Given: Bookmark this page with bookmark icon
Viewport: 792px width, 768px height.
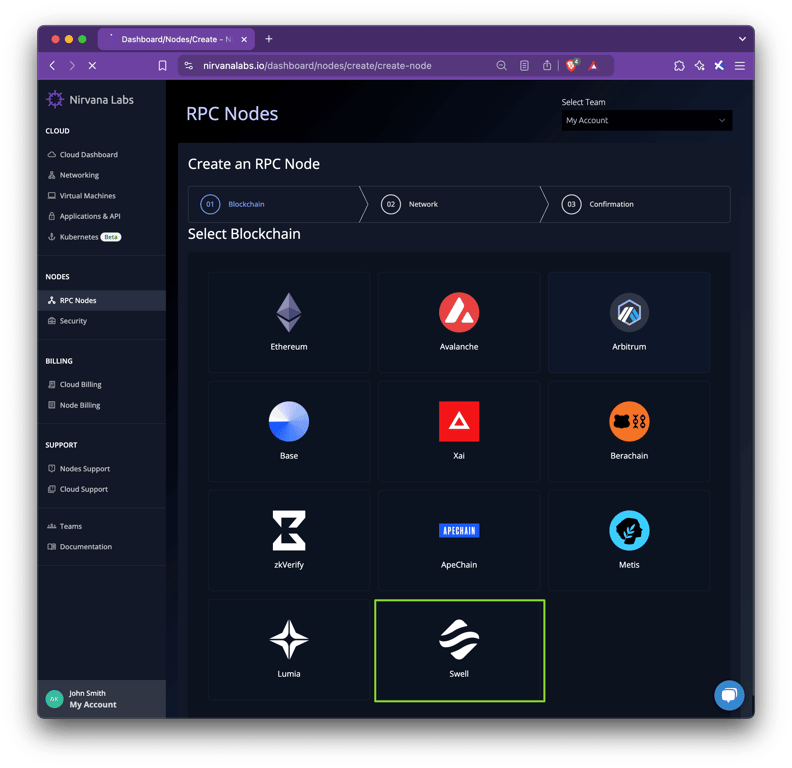Looking at the screenshot, I should click(x=162, y=66).
